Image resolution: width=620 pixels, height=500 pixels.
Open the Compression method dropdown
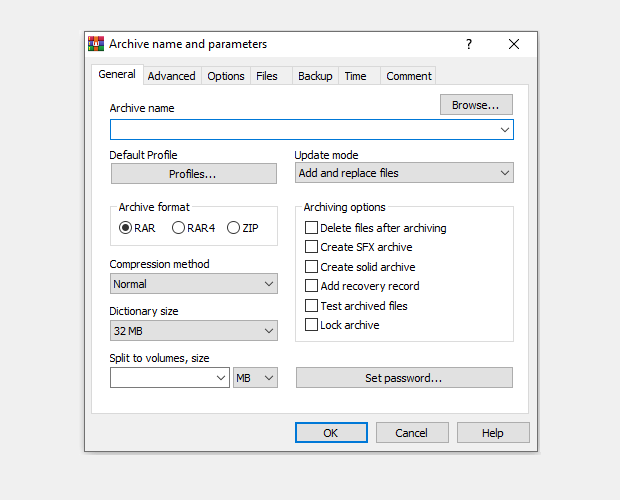click(x=194, y=284)
